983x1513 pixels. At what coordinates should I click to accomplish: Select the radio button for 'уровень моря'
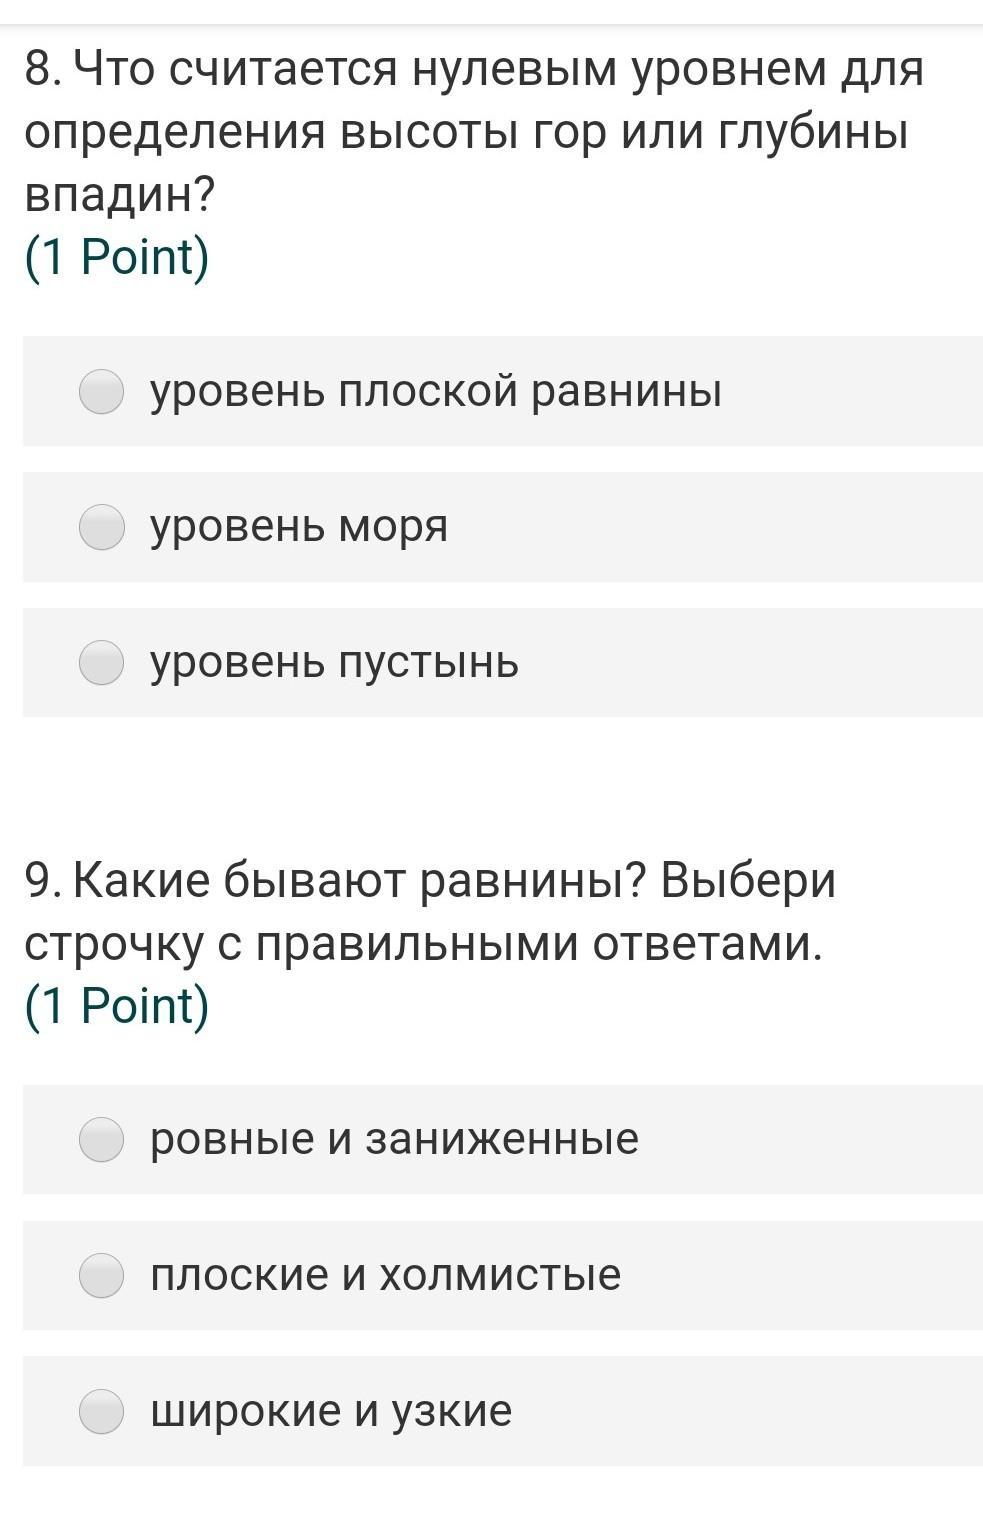pyautogui.click(x=101, y=527)
